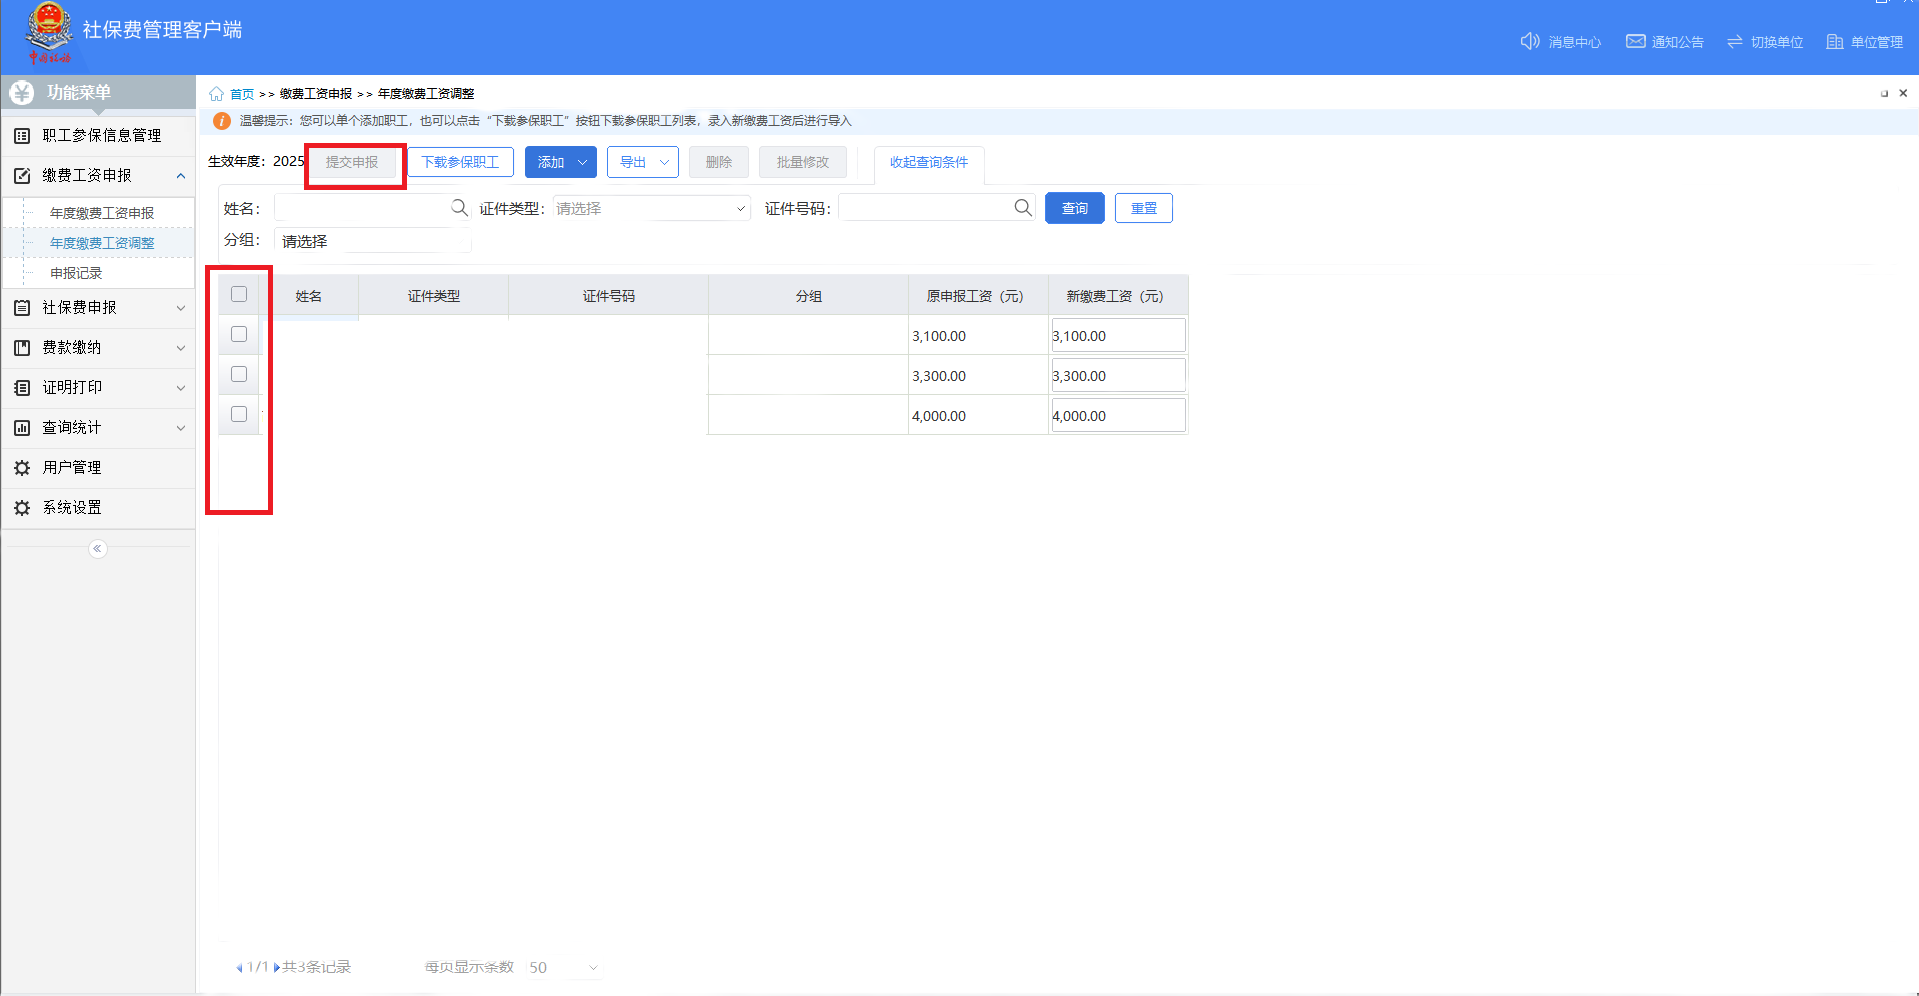The image size is (1919, 996).
Task: Collapse the sidebar with double-chevron icon
Action: click(x=97, y=549)
